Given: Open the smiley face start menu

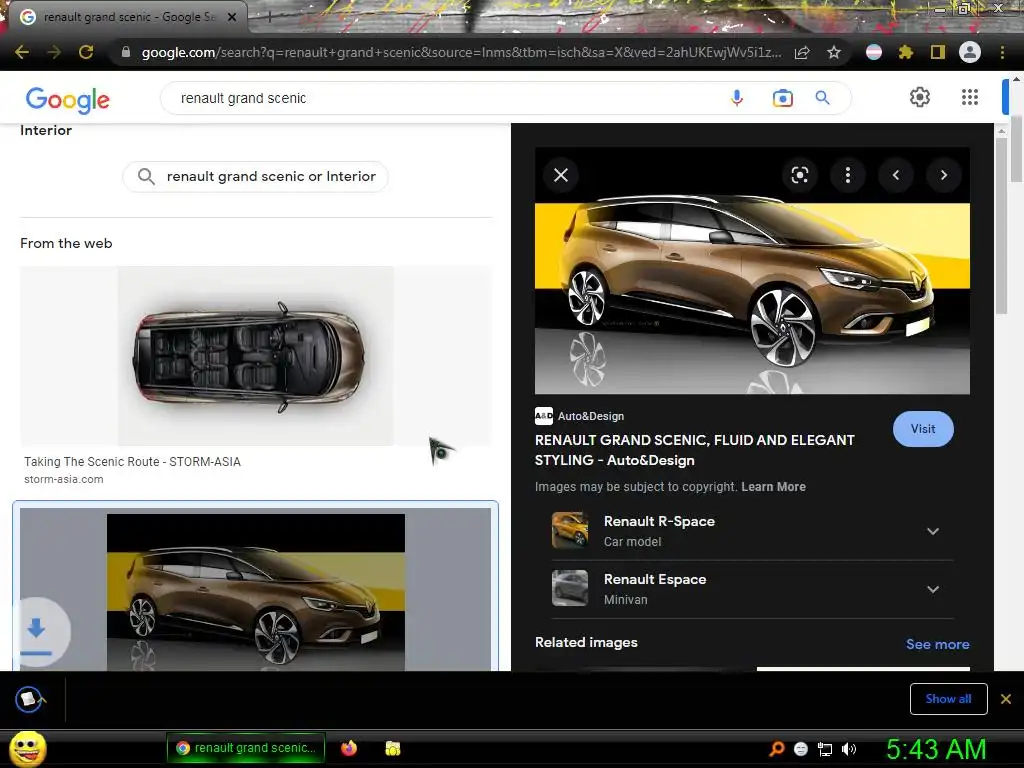Looking at the screenshot, I should pos(27,749).
